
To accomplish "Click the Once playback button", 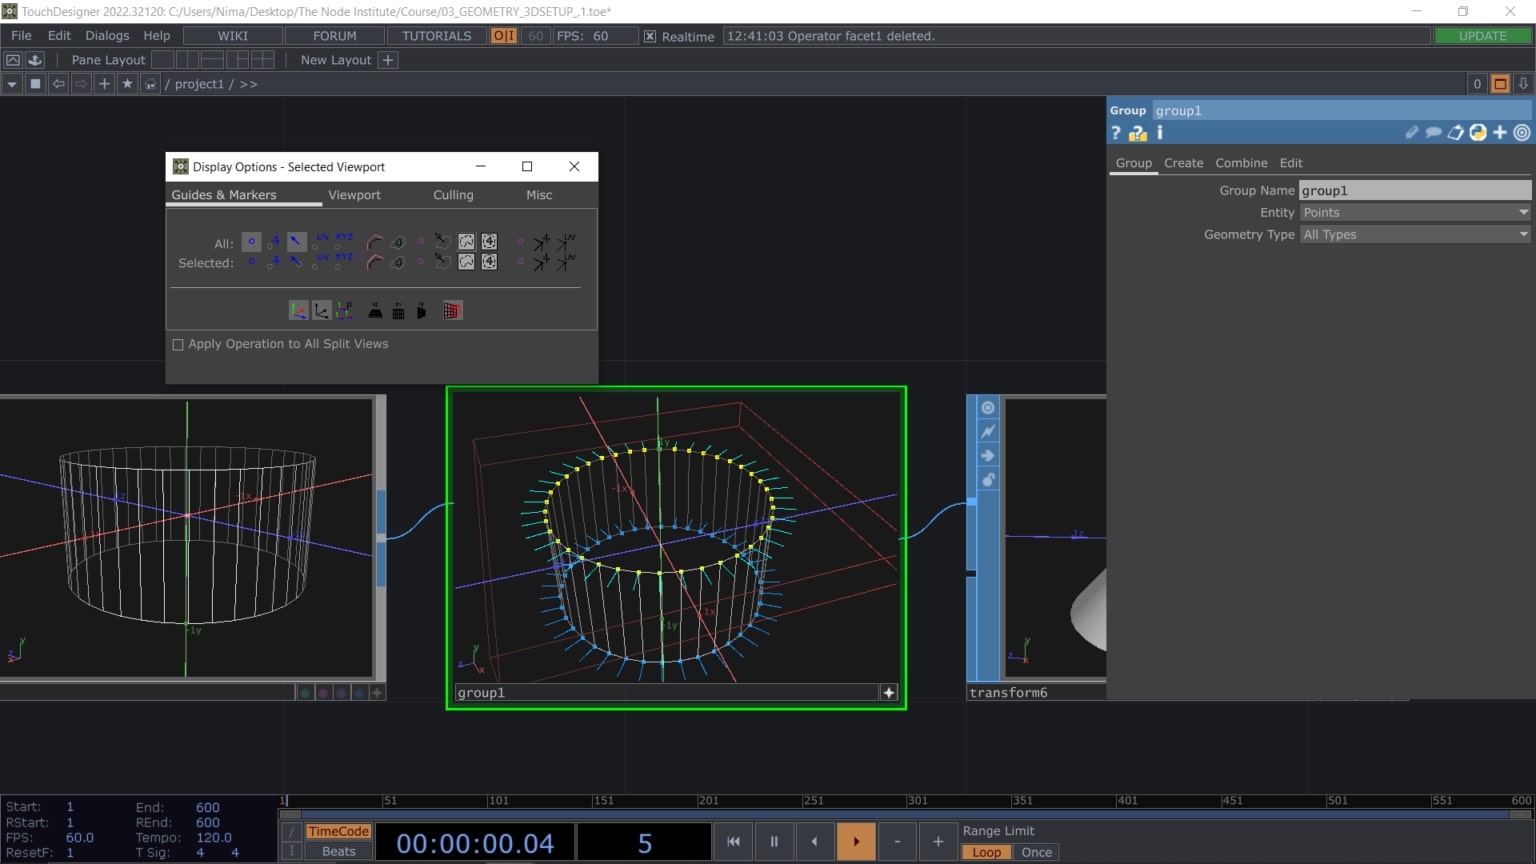I will point(1036,852).
